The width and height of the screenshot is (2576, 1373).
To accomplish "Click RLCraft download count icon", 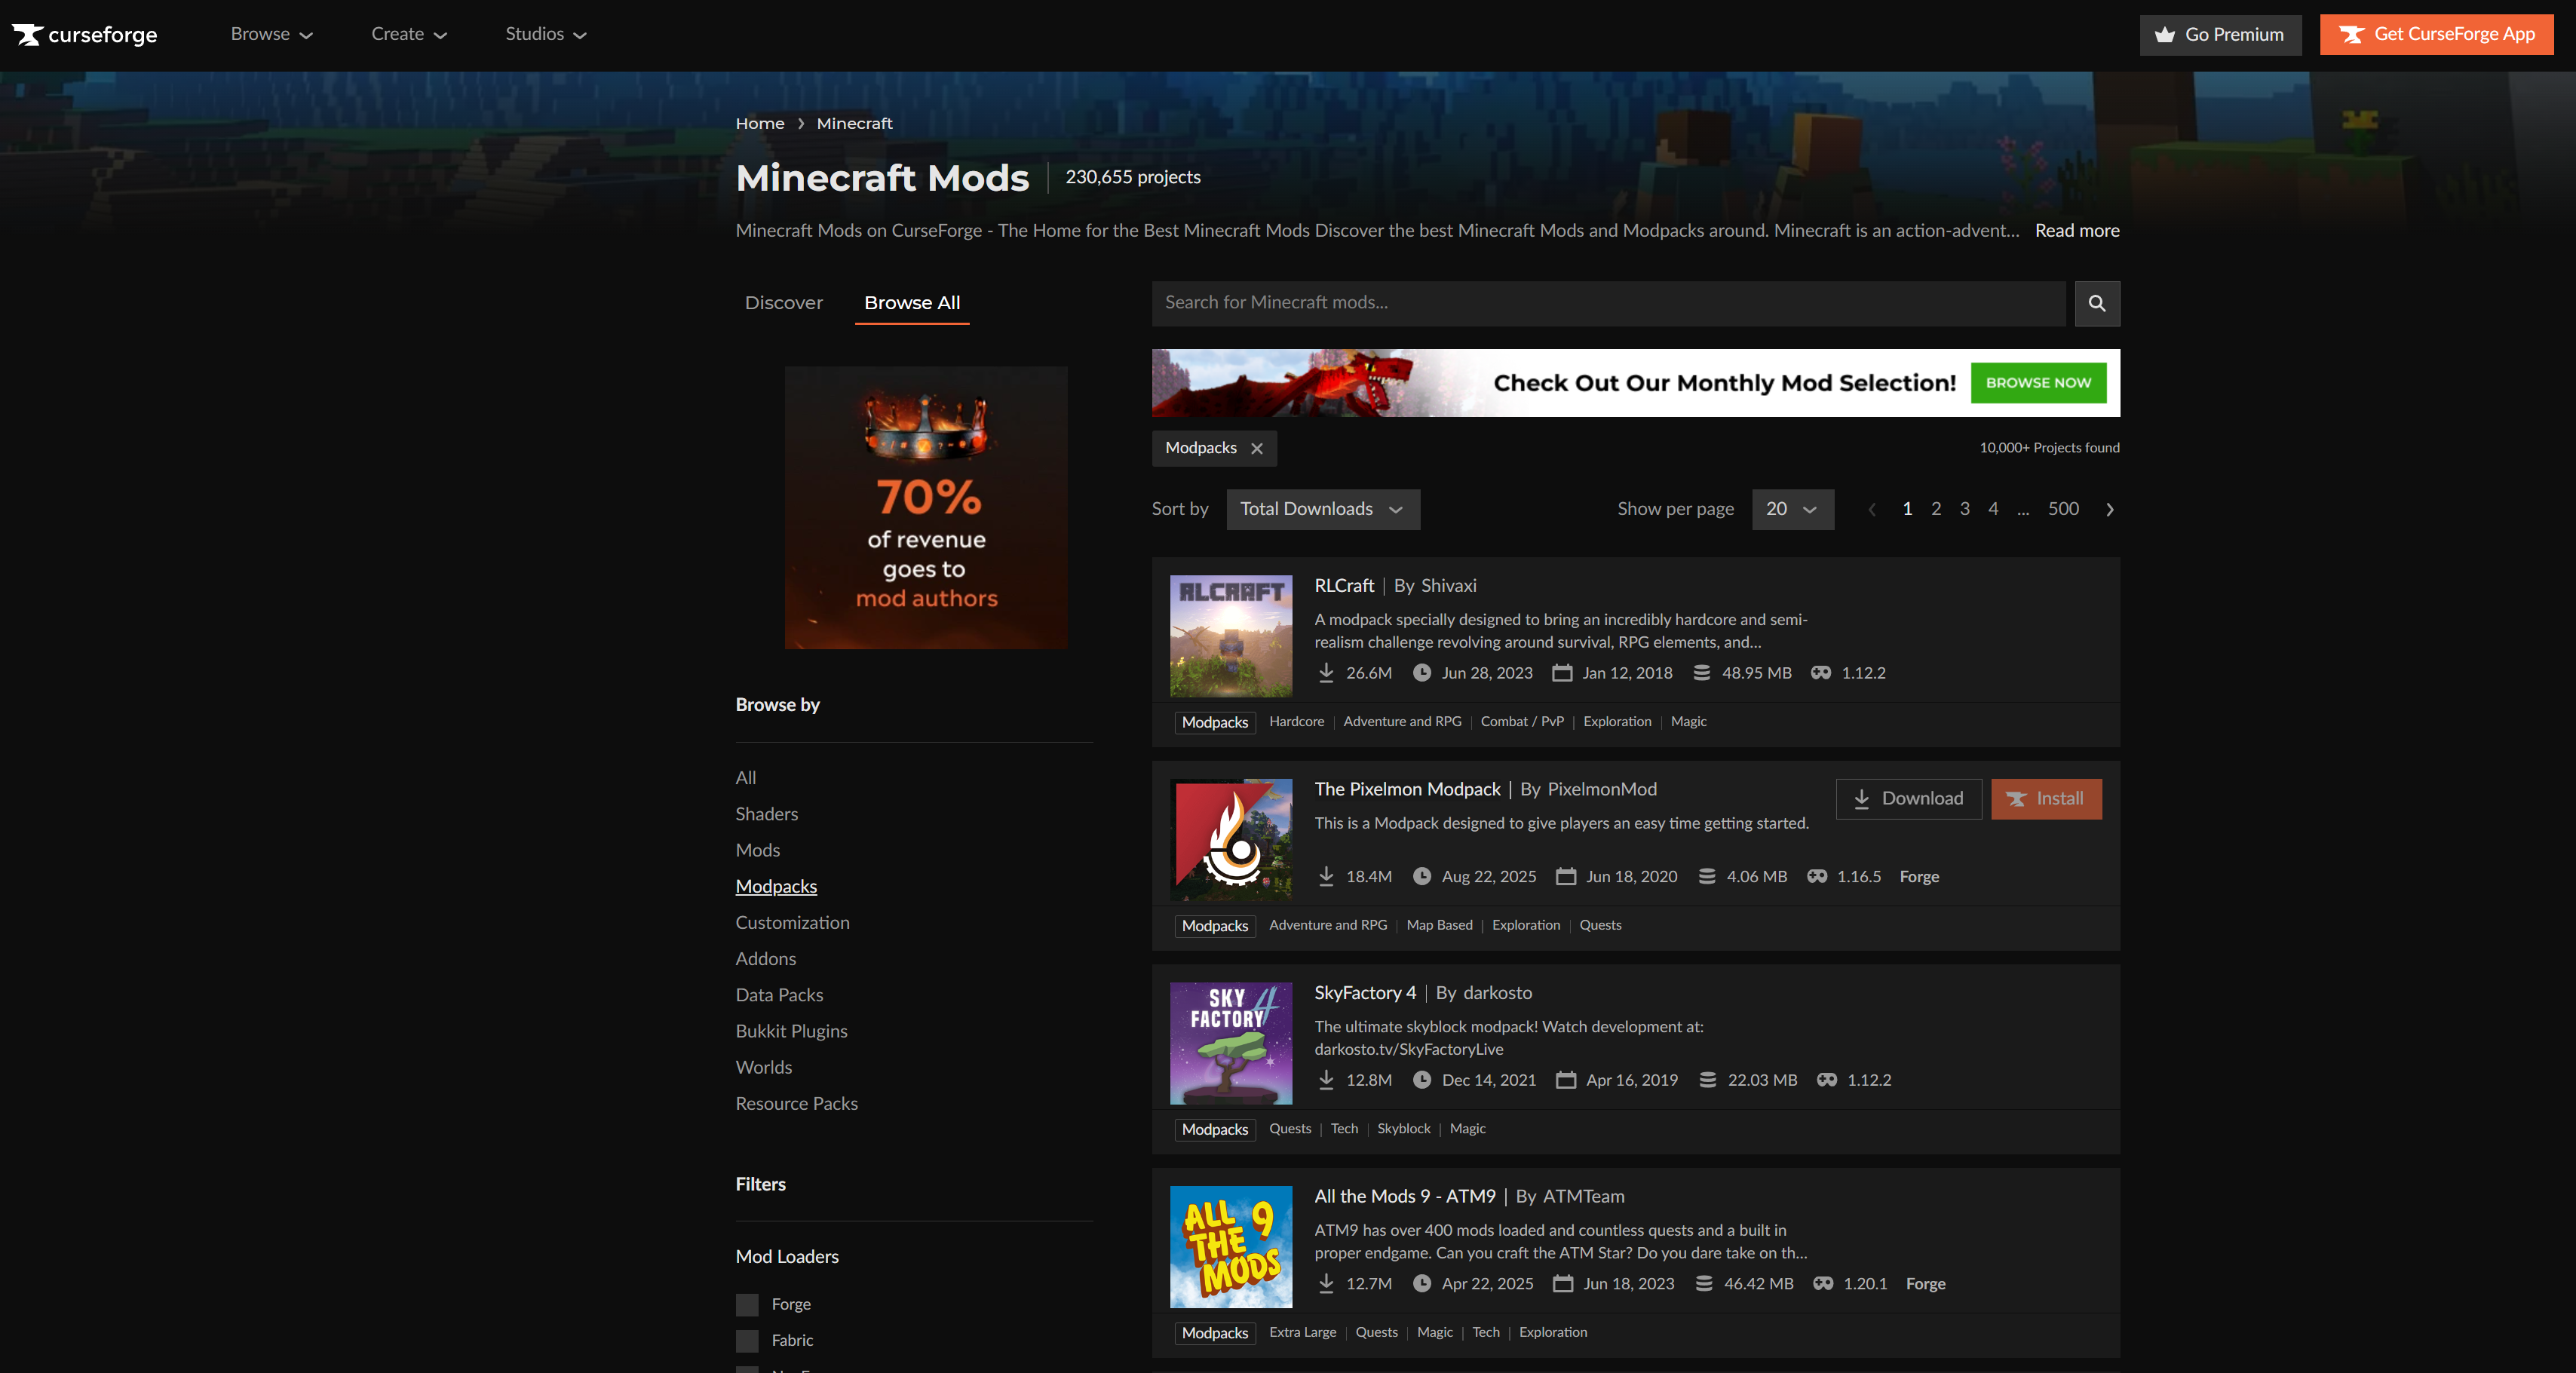I will [x=1326, y=673].
